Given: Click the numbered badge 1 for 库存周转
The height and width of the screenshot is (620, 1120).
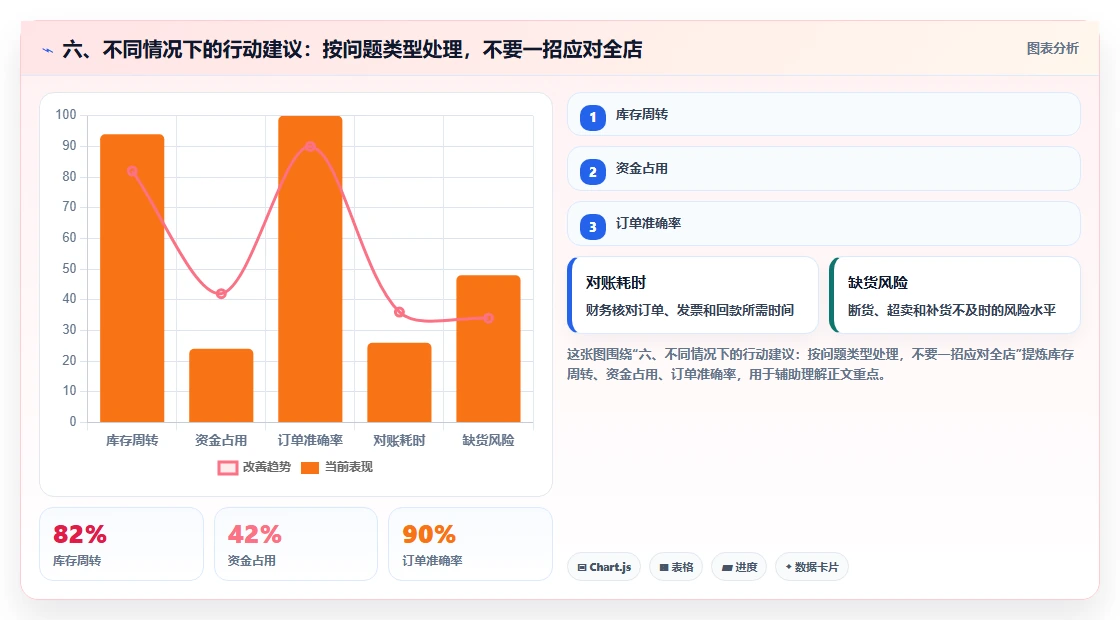Looking at the screenshot, I should point(592,117).
